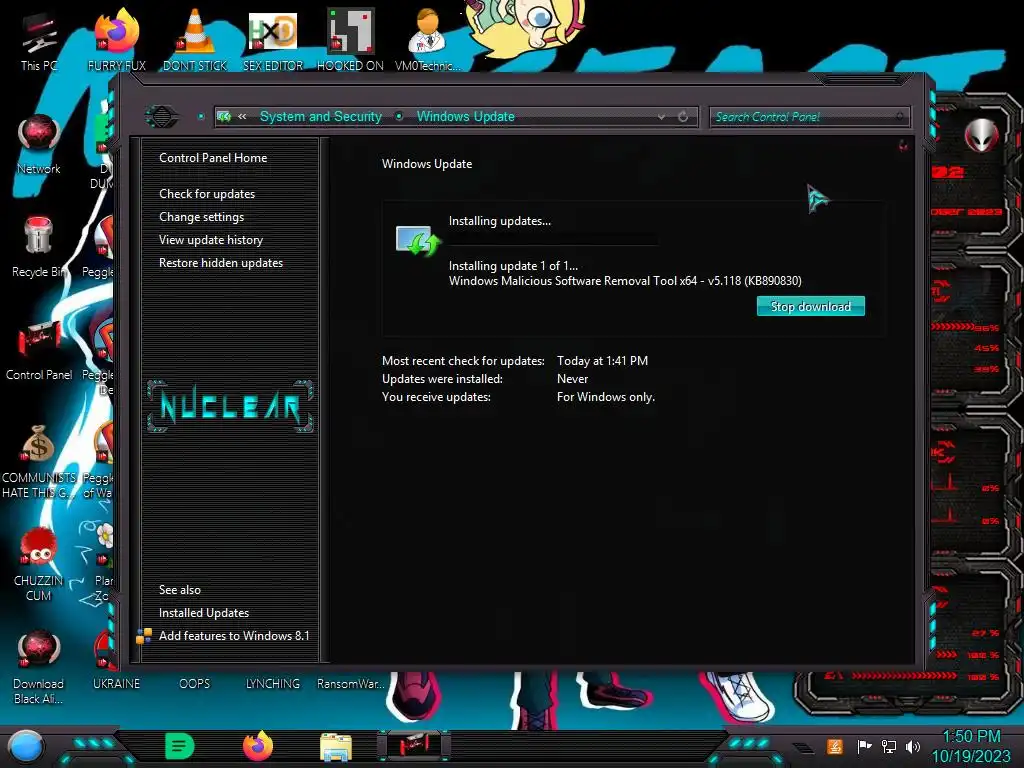Open the Control Panel desktop shortcut
This screenshot has height=768, width=1024.
click(39, 350)
